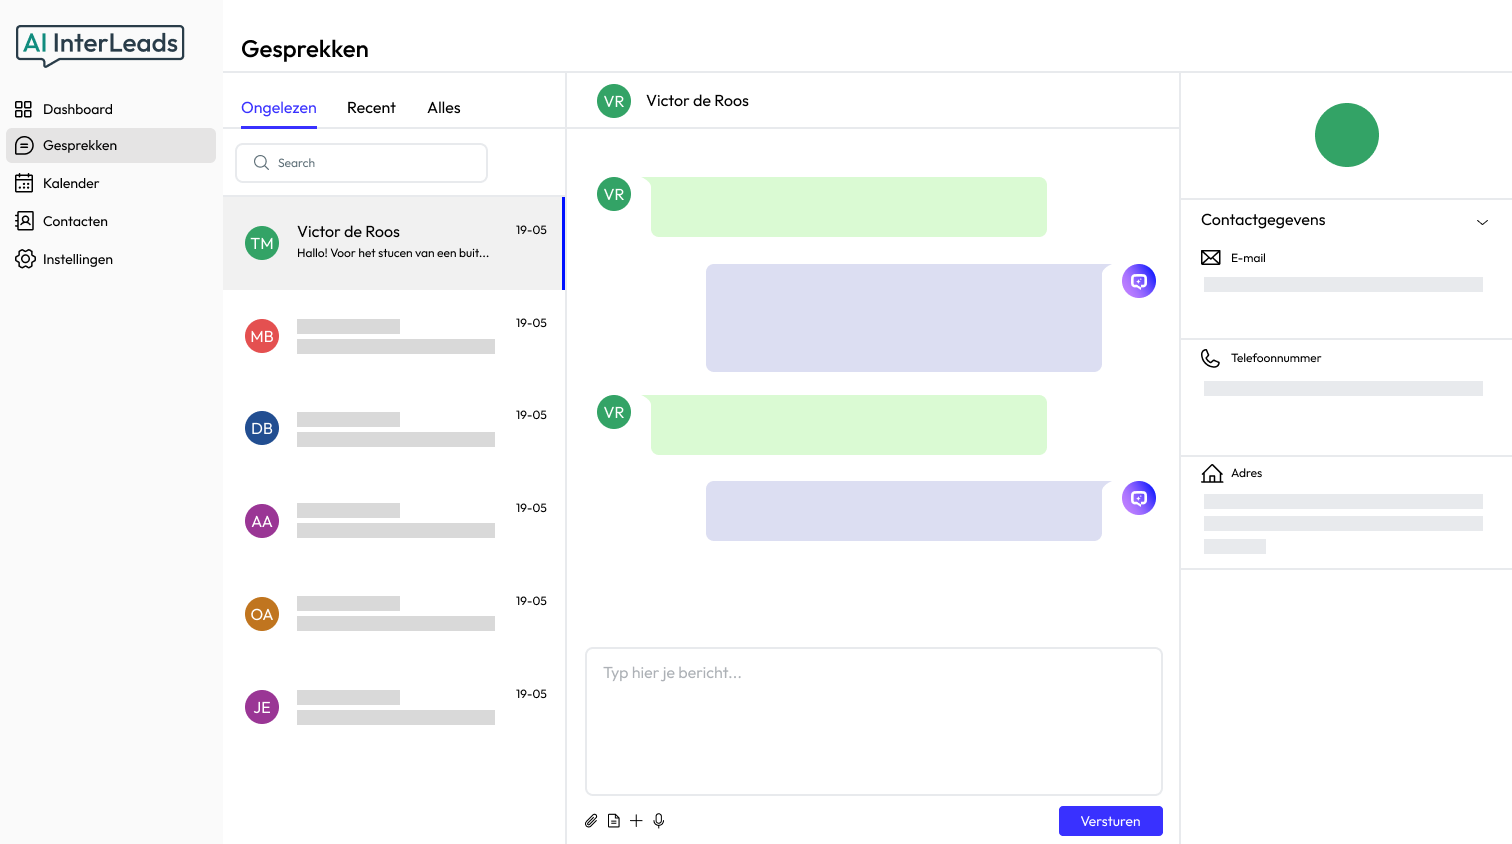Viewport: 1512px width, 844px height.
Task: Click the Telefoonnummer phone icon
Action: [1210, 358]
